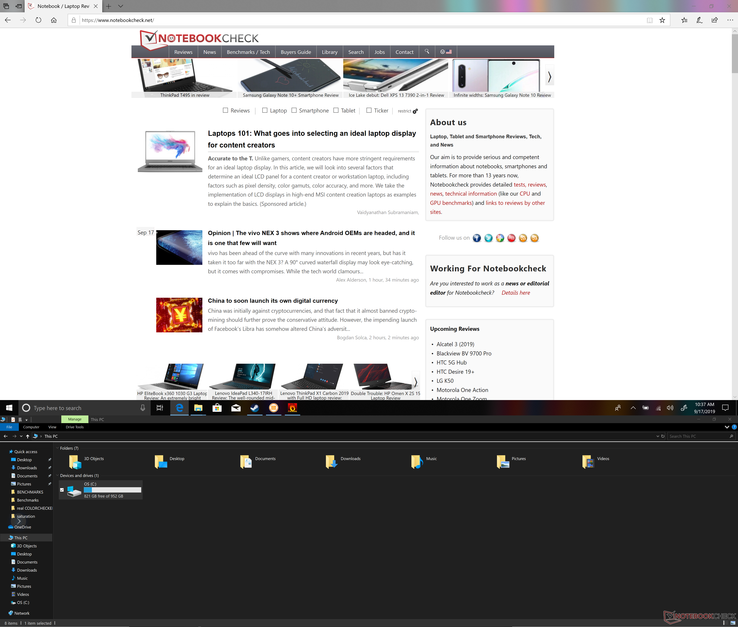Check the Tablet filter checkbox
The image size is (738, 627).
(x=336, y=110)
